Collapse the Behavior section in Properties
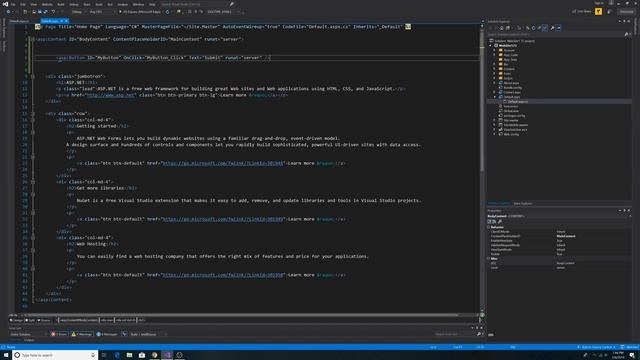Screen dimensions: 640x360 (489, 227)
